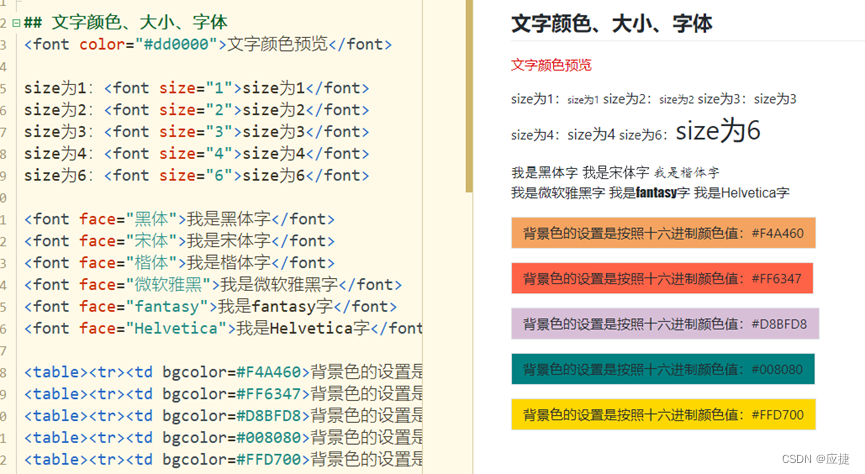Screen dimensions: 865x474
Task: Click the code line with font size="3"
Action: pos(196,132)
